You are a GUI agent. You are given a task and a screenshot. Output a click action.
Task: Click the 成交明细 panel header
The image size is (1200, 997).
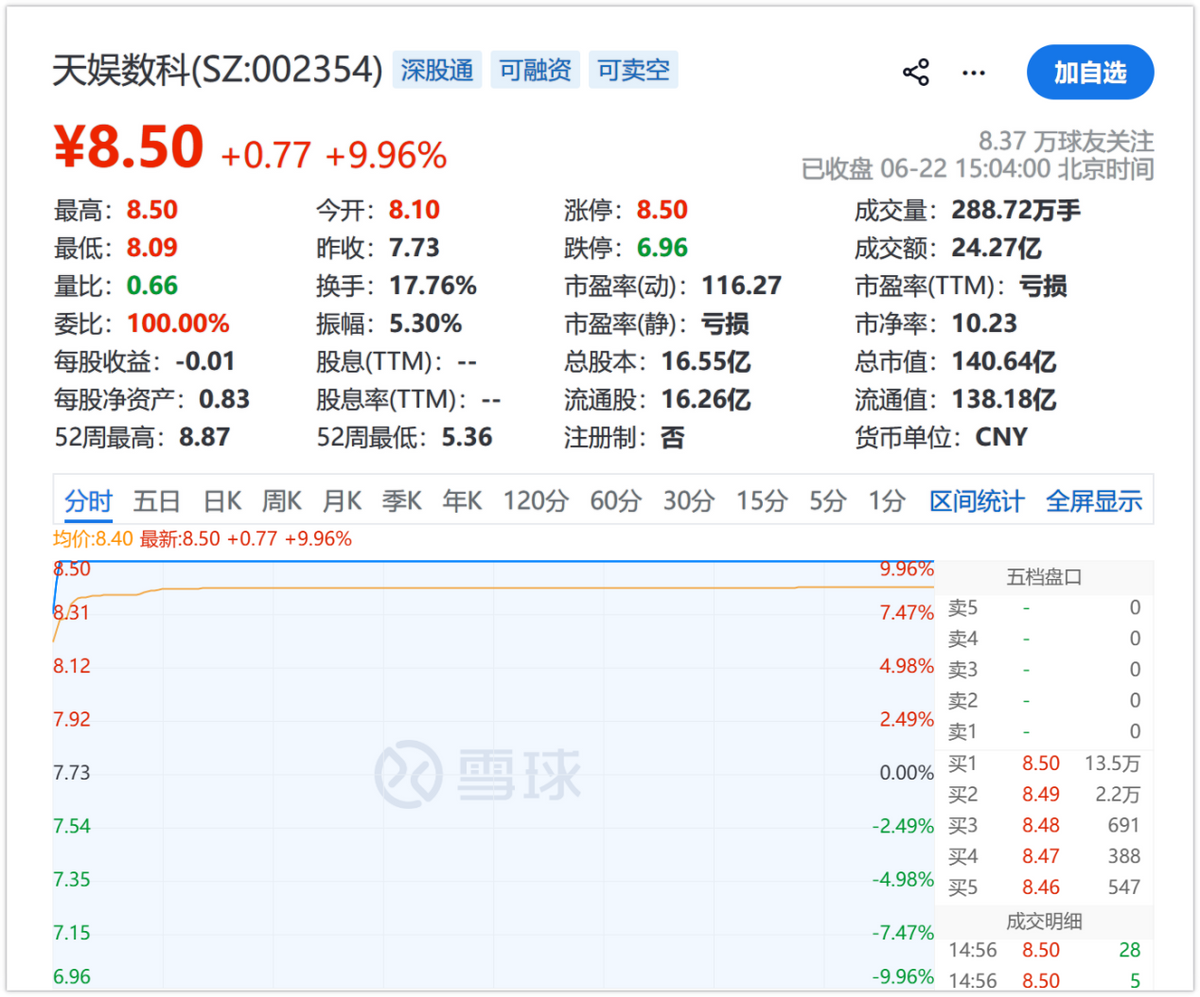pos(1044,922)
